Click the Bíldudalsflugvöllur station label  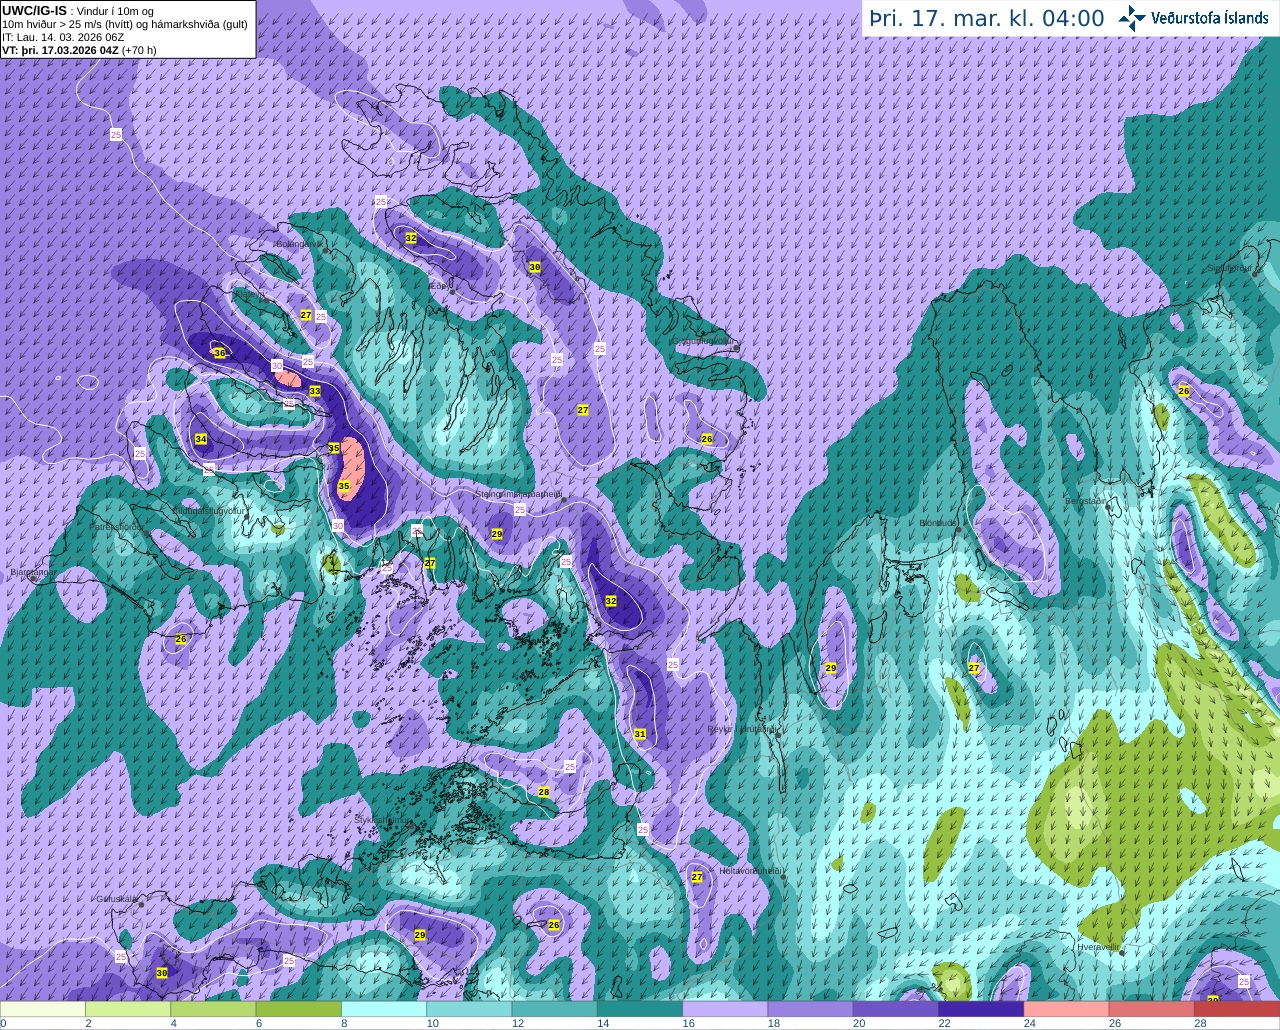[209, 510]
